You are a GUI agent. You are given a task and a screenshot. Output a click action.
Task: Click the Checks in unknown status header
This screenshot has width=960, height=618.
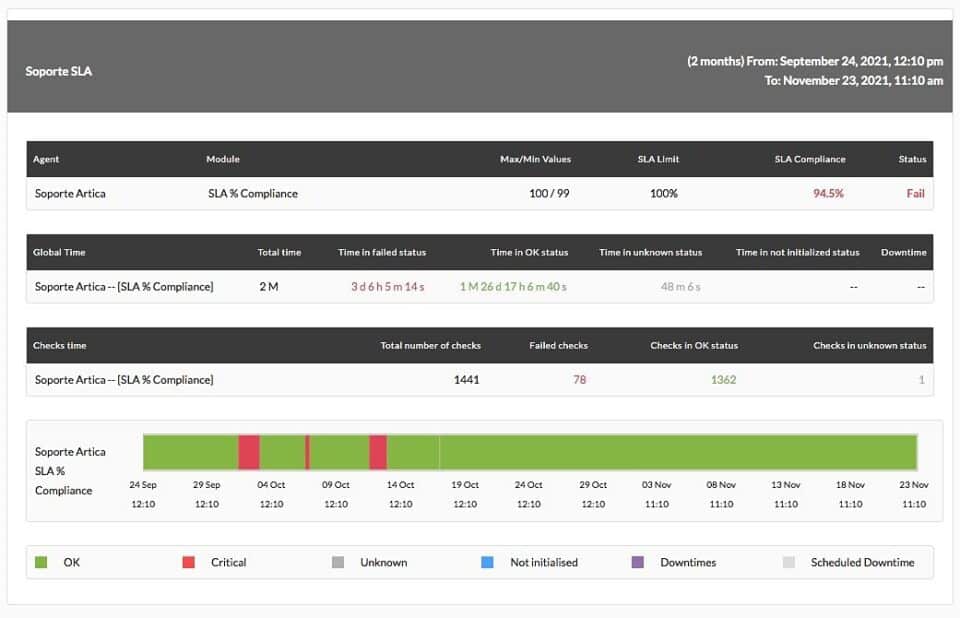(x=869, y=345)
